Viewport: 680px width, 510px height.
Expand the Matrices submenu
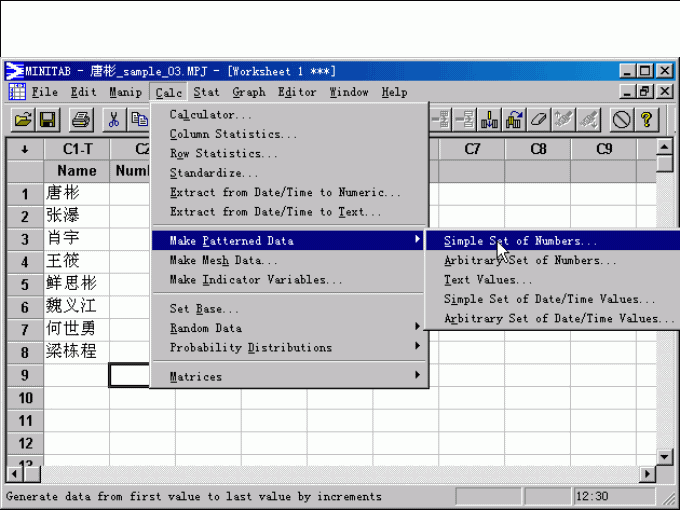(x=290, y=377)
